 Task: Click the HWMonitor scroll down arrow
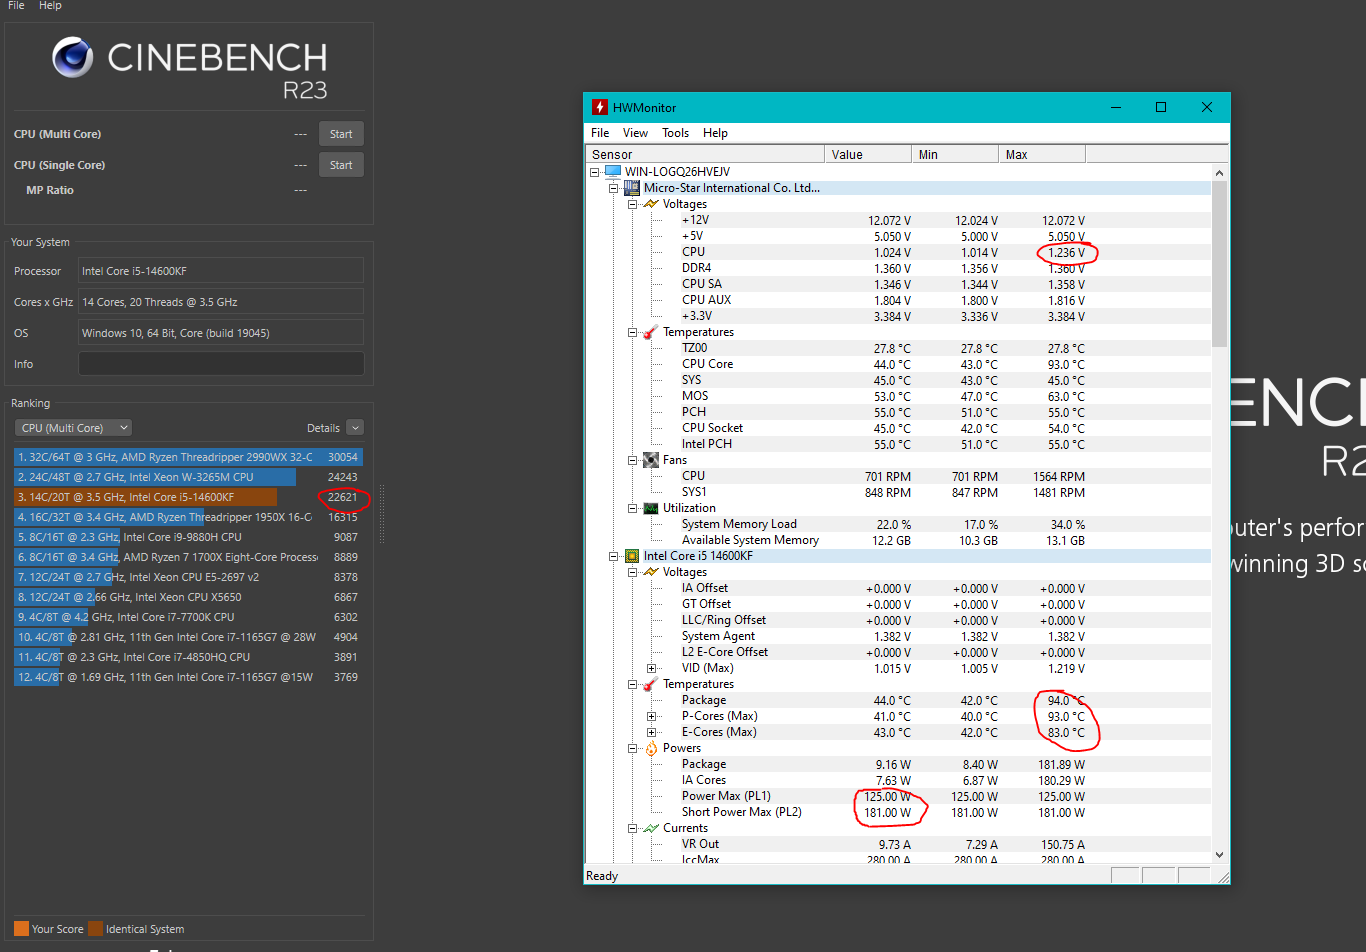[x=1219, y=855]
